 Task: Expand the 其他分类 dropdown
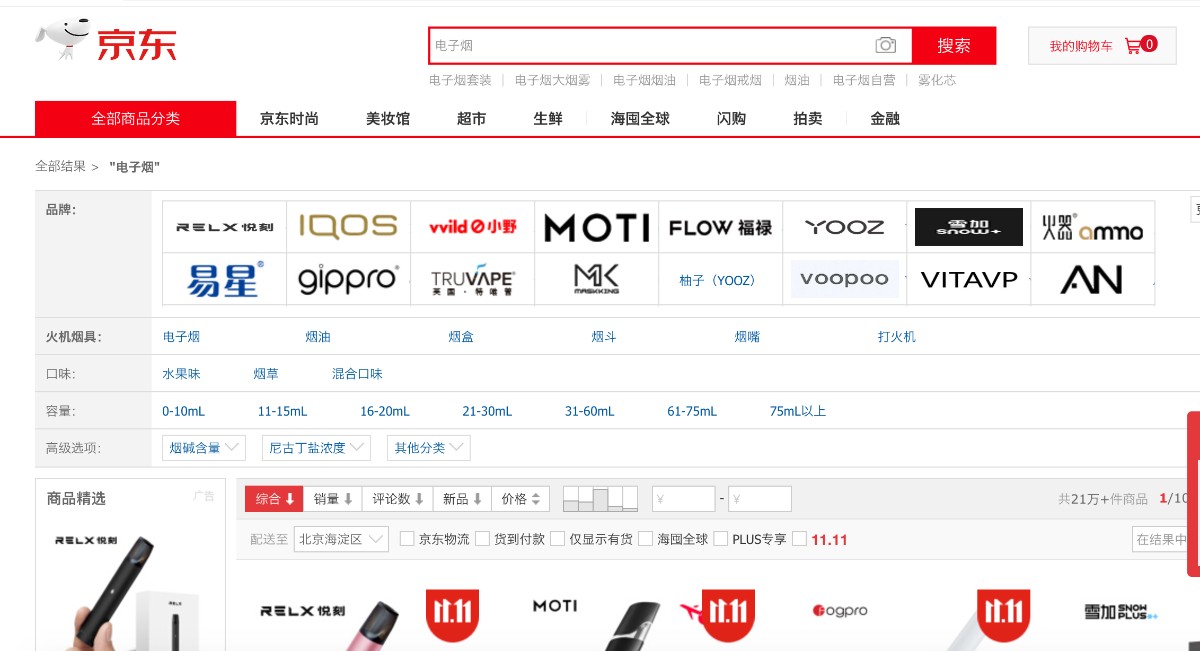429,448
